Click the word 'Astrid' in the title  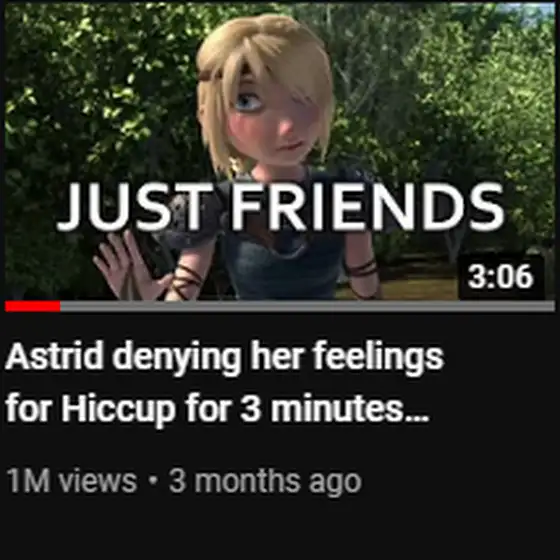(x=54, y=357)
